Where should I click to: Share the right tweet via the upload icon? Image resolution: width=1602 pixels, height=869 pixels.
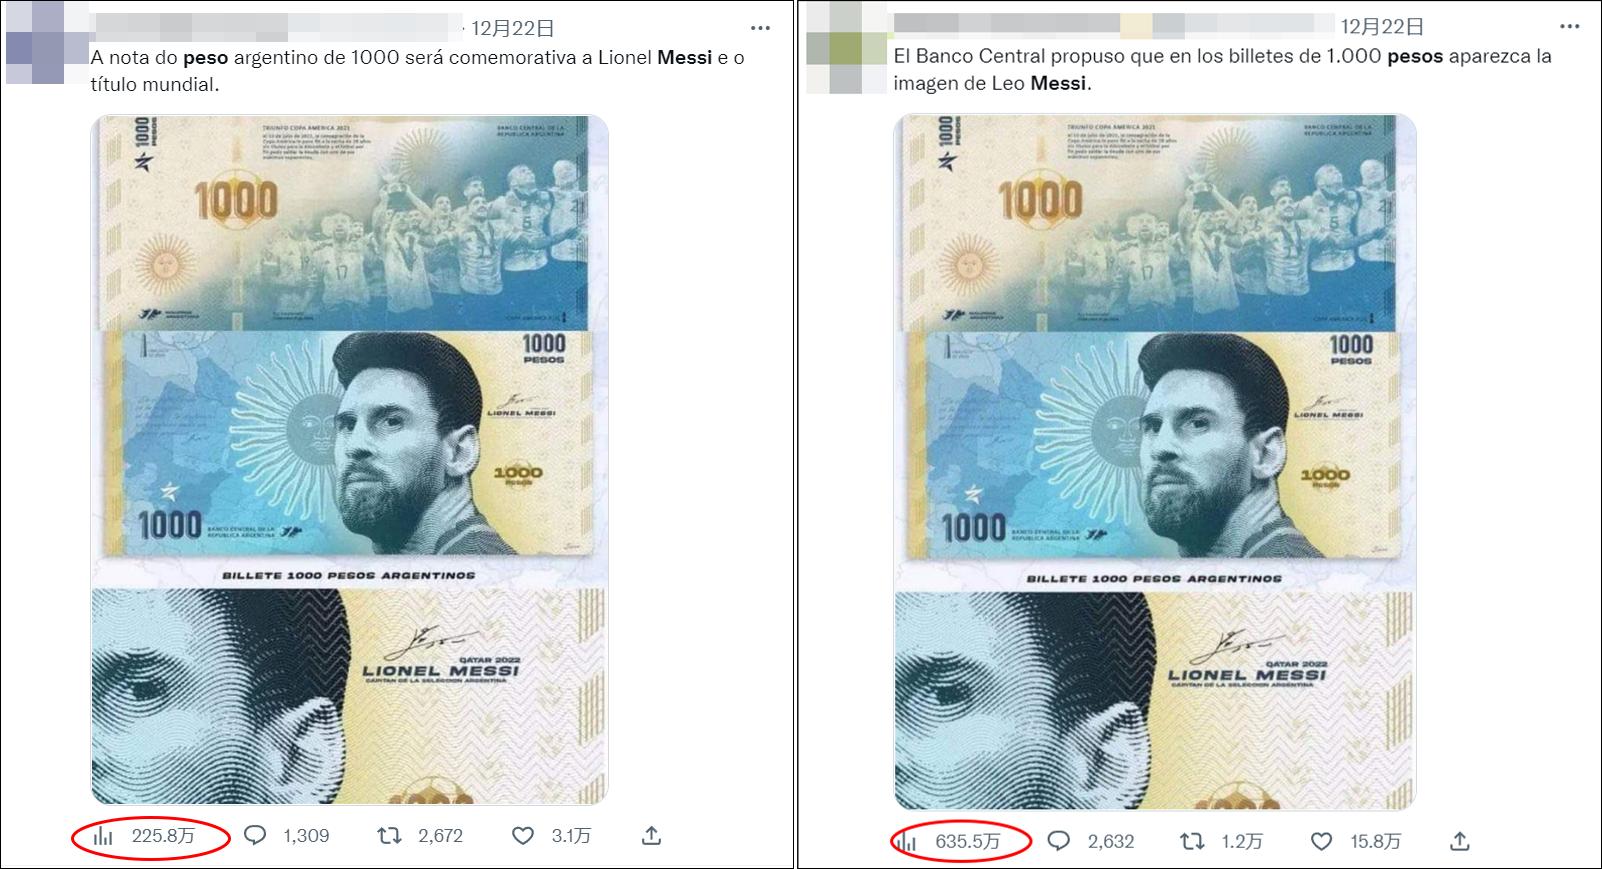pos(1459,841)
